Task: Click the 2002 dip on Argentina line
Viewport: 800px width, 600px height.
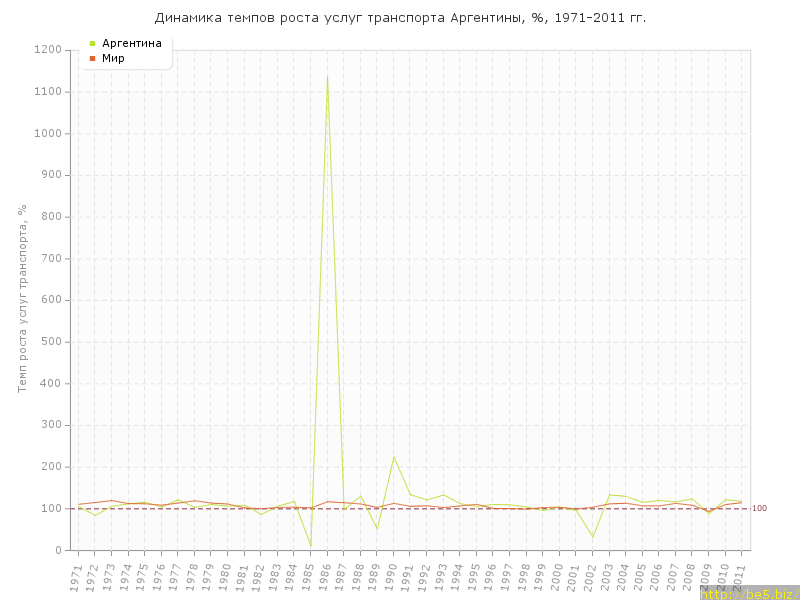Action: tap(592, 537)
